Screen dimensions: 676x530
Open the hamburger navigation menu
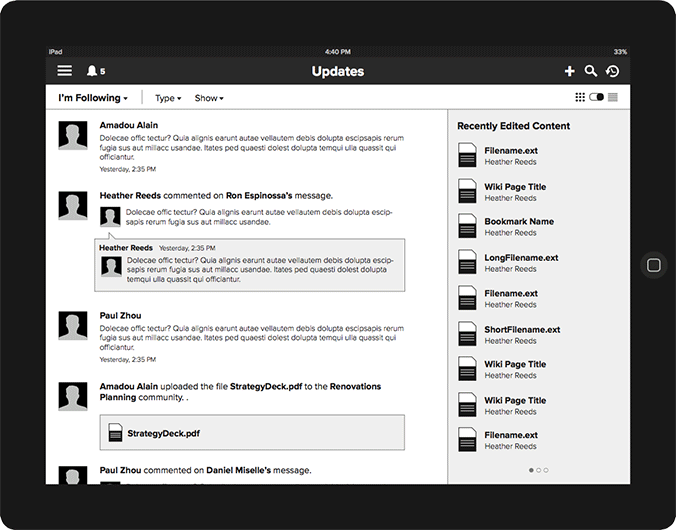pyautogui.click(x=65, y=71)
